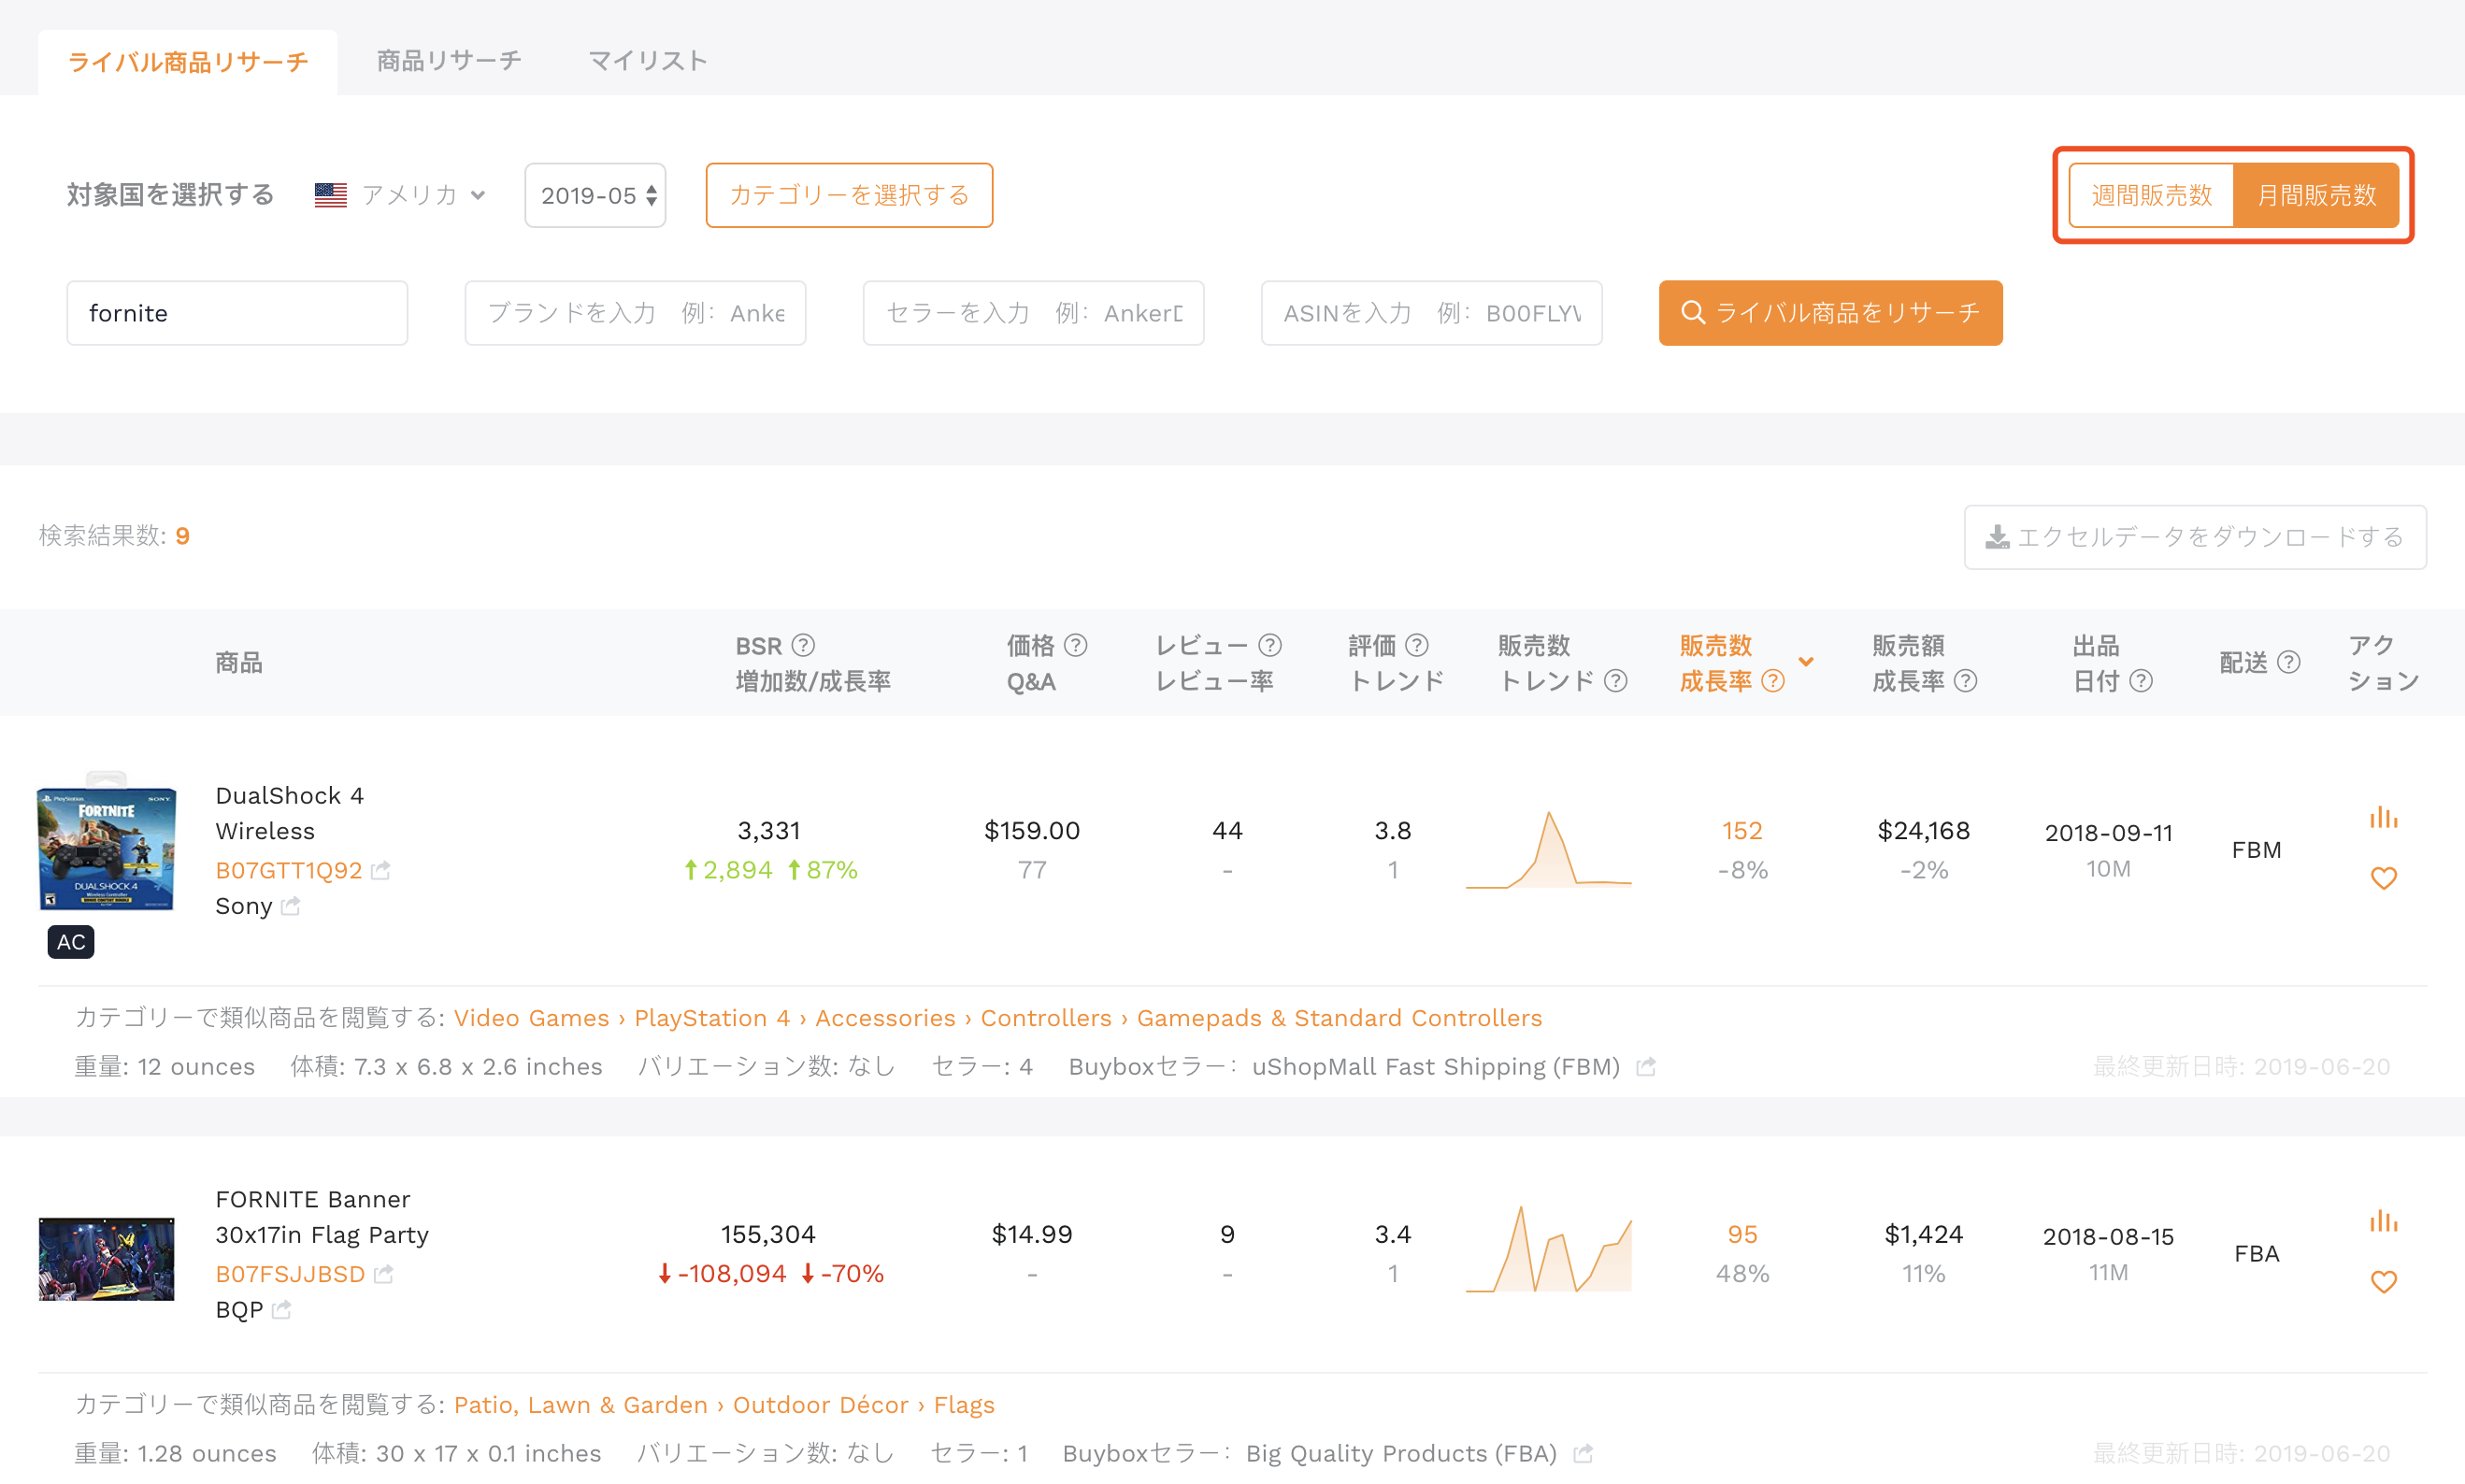Open external link icon next to Sony brand
2465x1484 pixels.
pyautogui.click(x=291, y=906)
